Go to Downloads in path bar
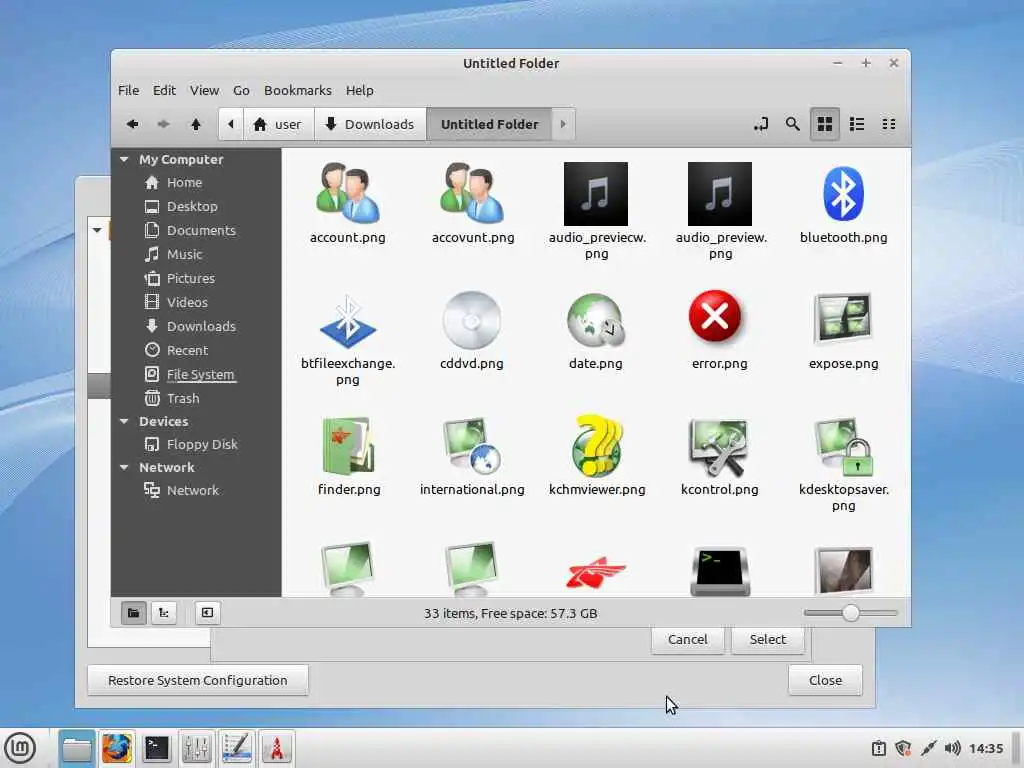This screenshot has height=768, width=1024. (370, 124)
